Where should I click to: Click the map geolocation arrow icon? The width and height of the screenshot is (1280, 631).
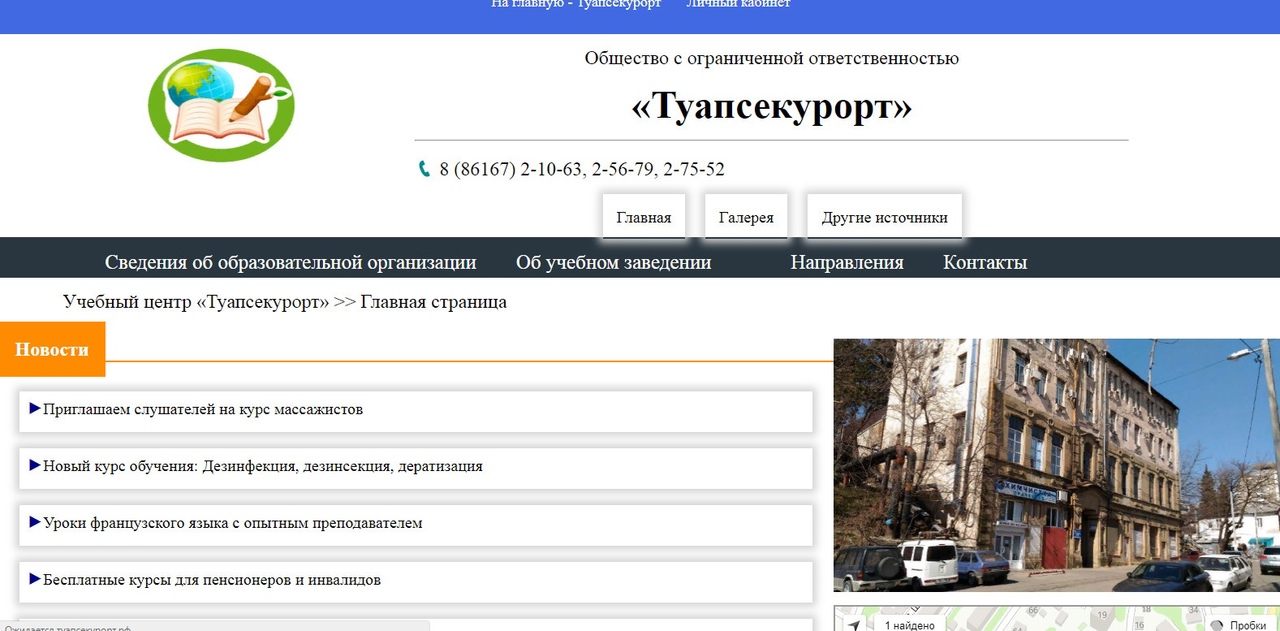pyautogui.click(x=853, y=625)
